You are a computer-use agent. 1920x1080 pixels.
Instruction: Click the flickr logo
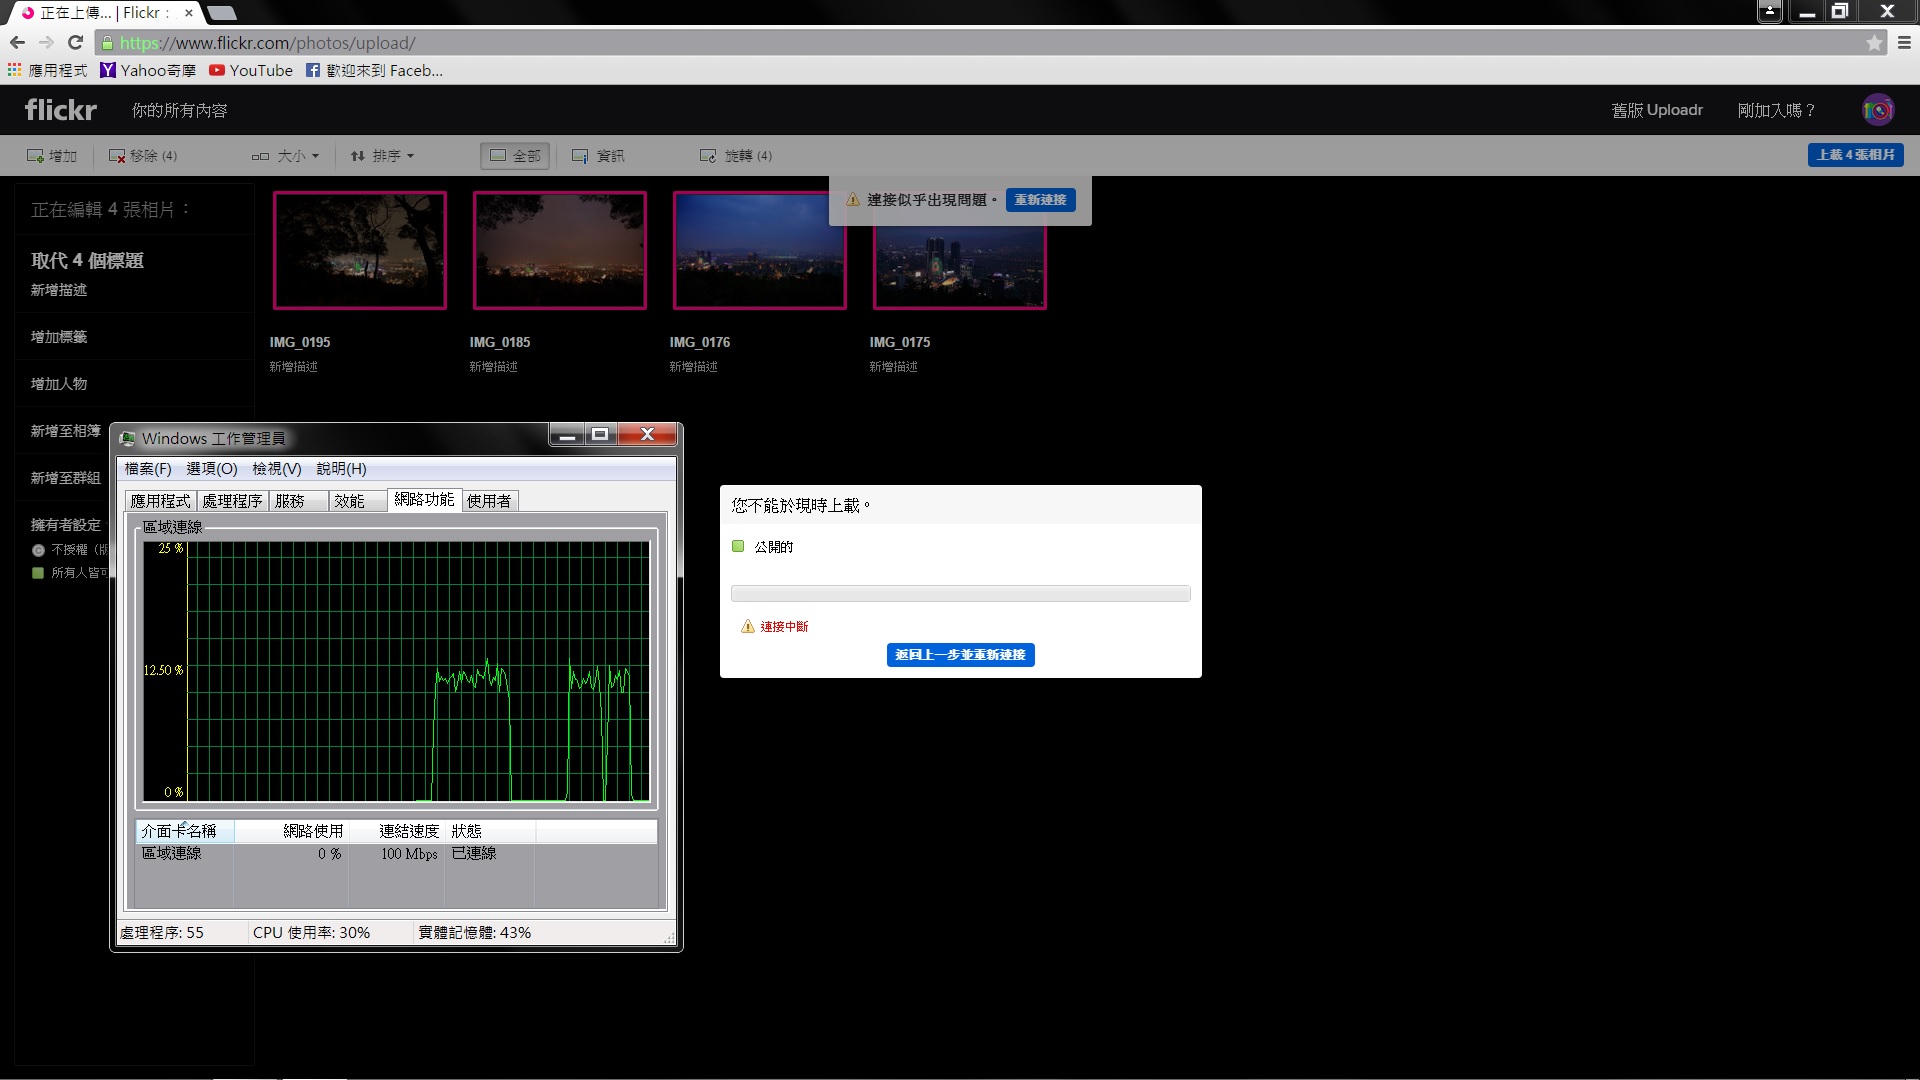(x=61, y=110)
